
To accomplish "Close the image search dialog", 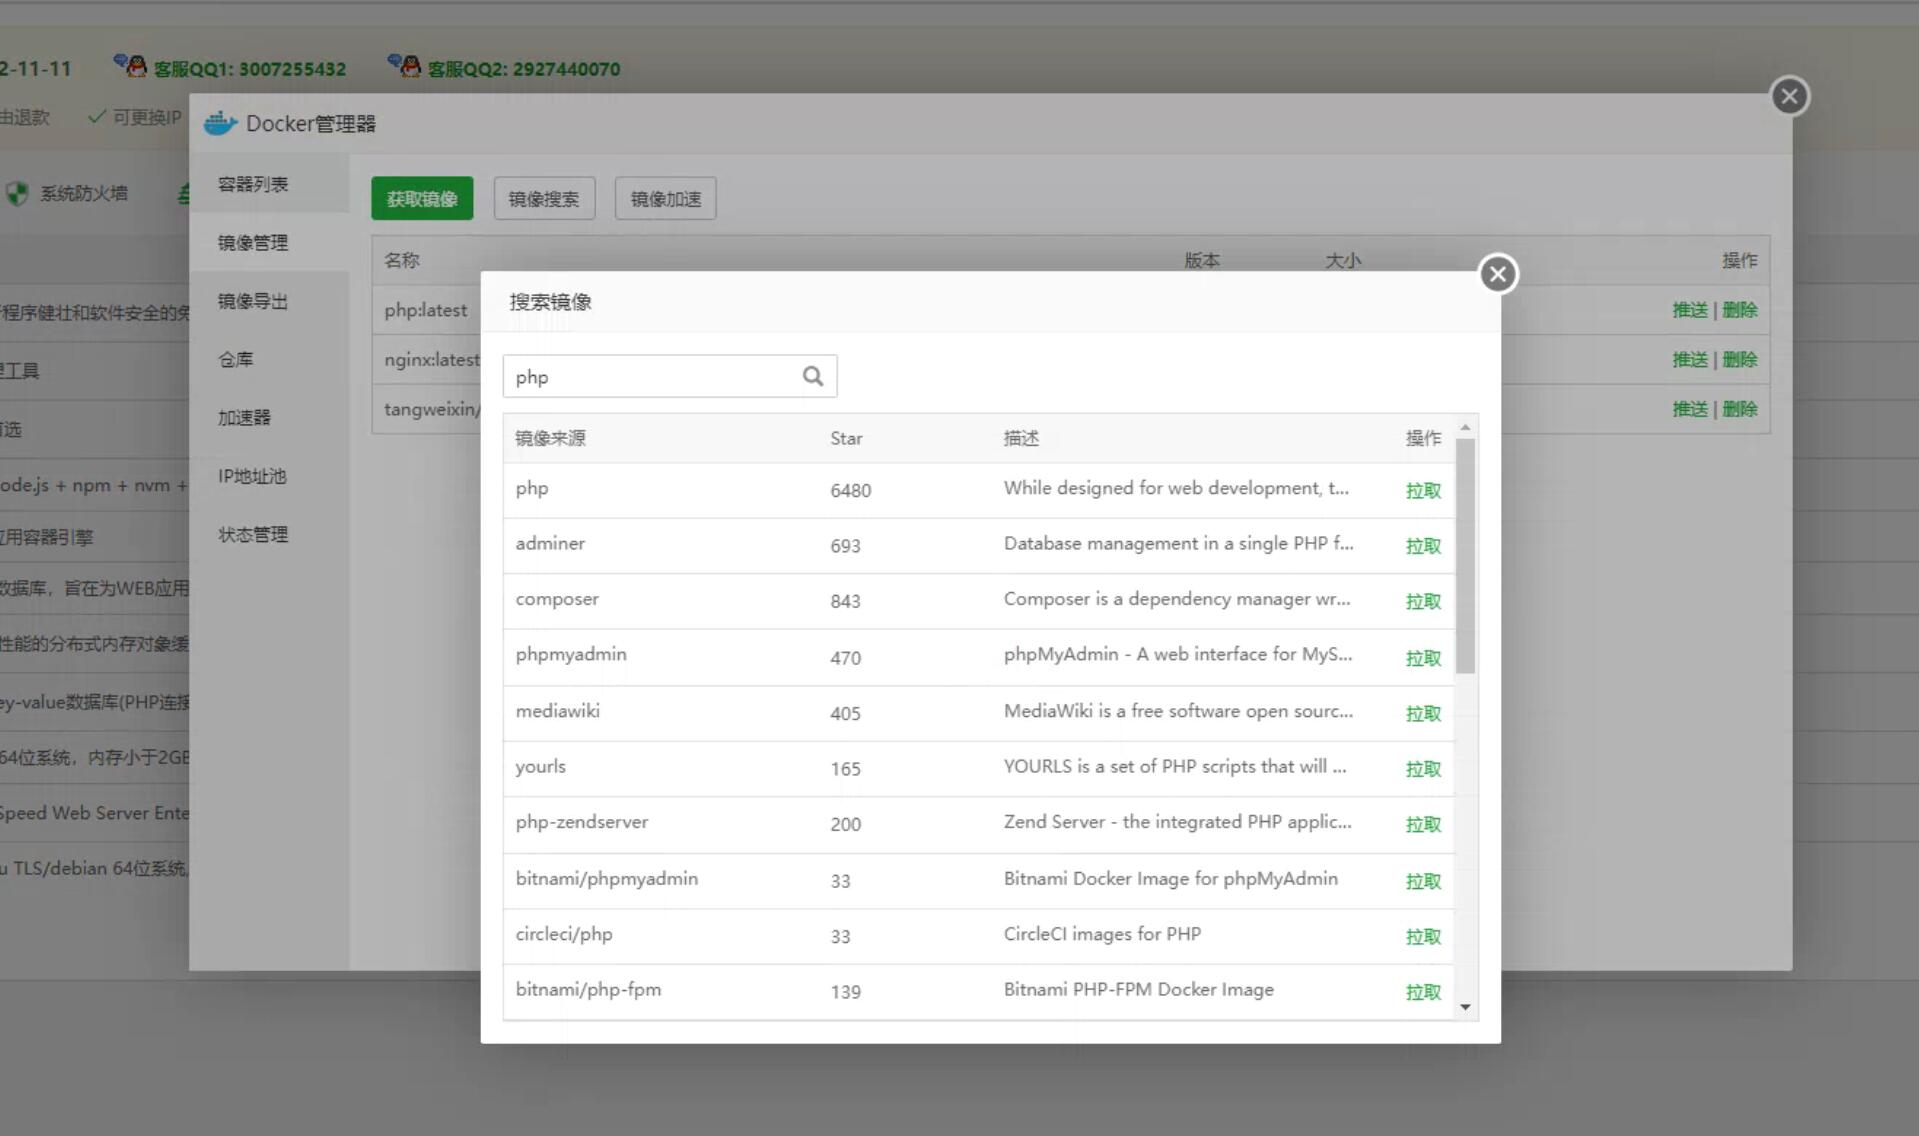I will (1497, 273).
